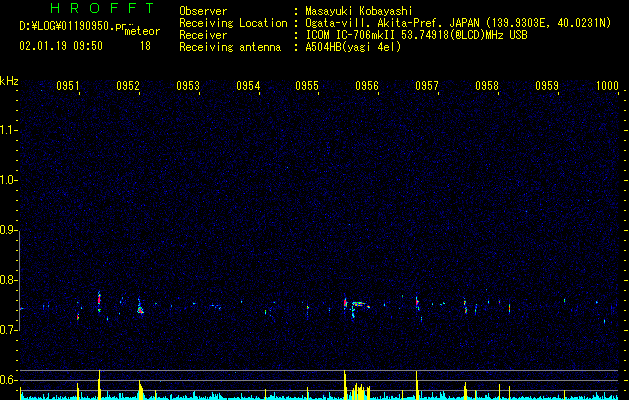Click the HROFFT title text
The image size is (629, 400).
pos(103,8)
